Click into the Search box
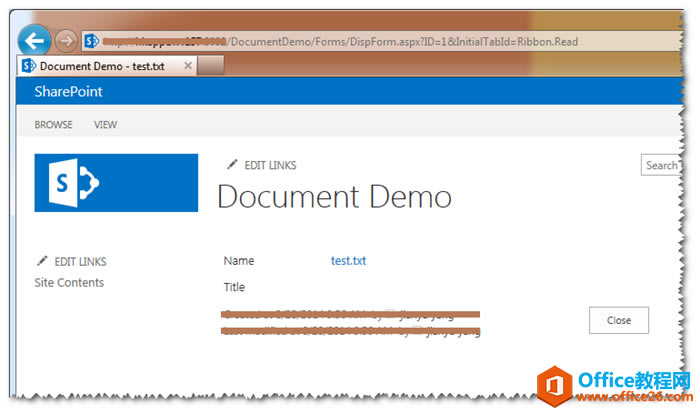This screenshot has height=414, width=700. click(661, 165)
